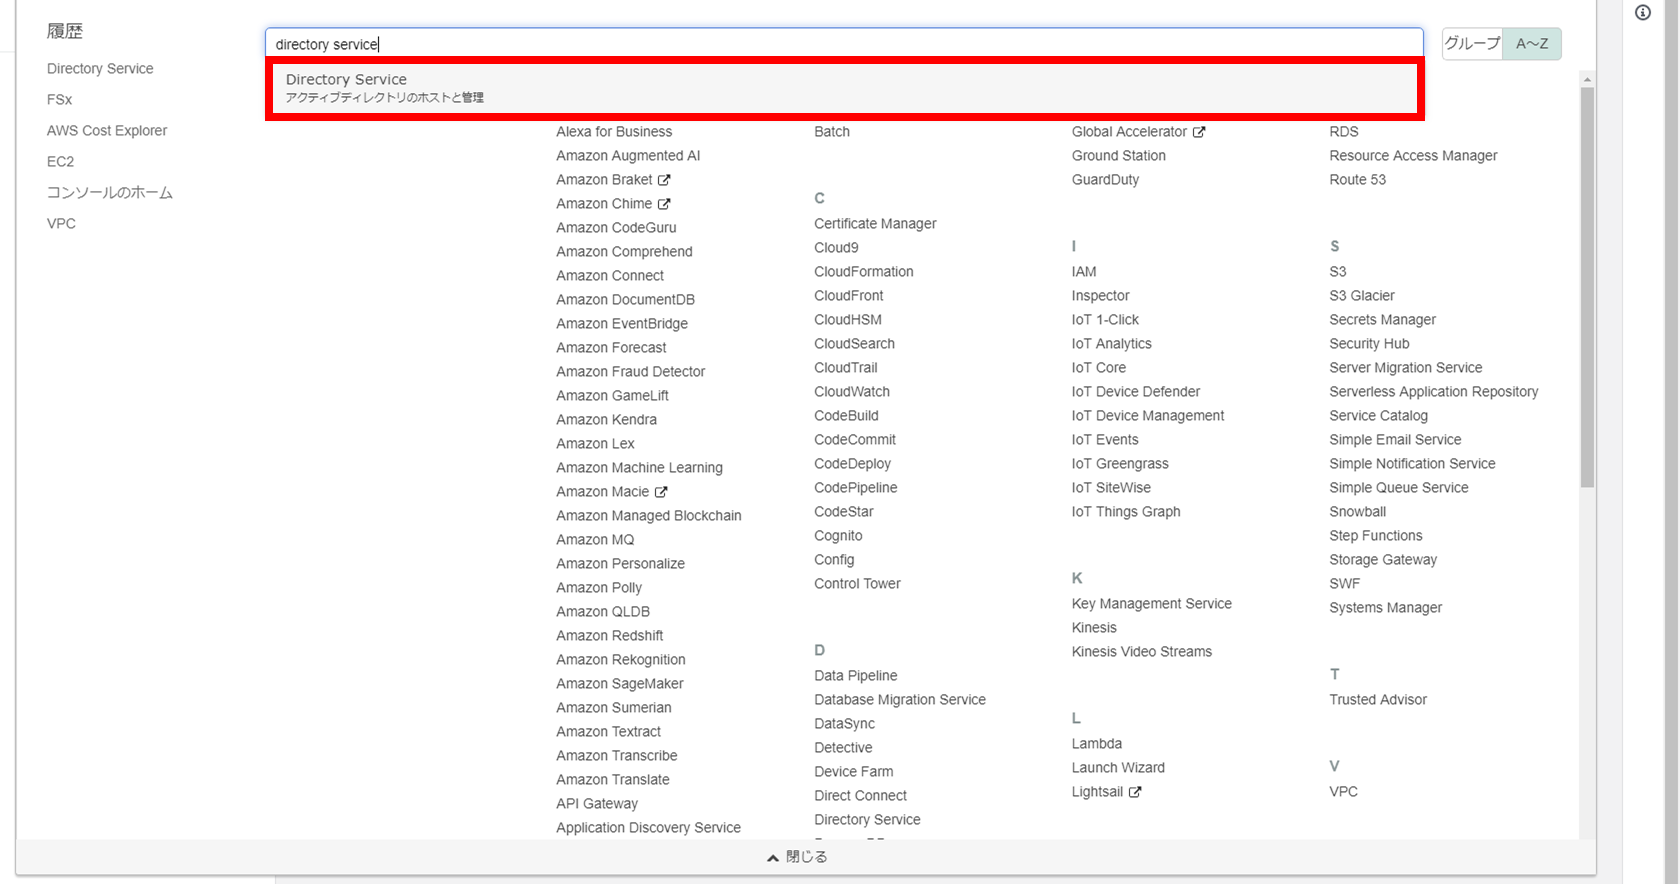1680x884 pixels.
Task: Open Directory Service in D section
Action: point(867,820)
